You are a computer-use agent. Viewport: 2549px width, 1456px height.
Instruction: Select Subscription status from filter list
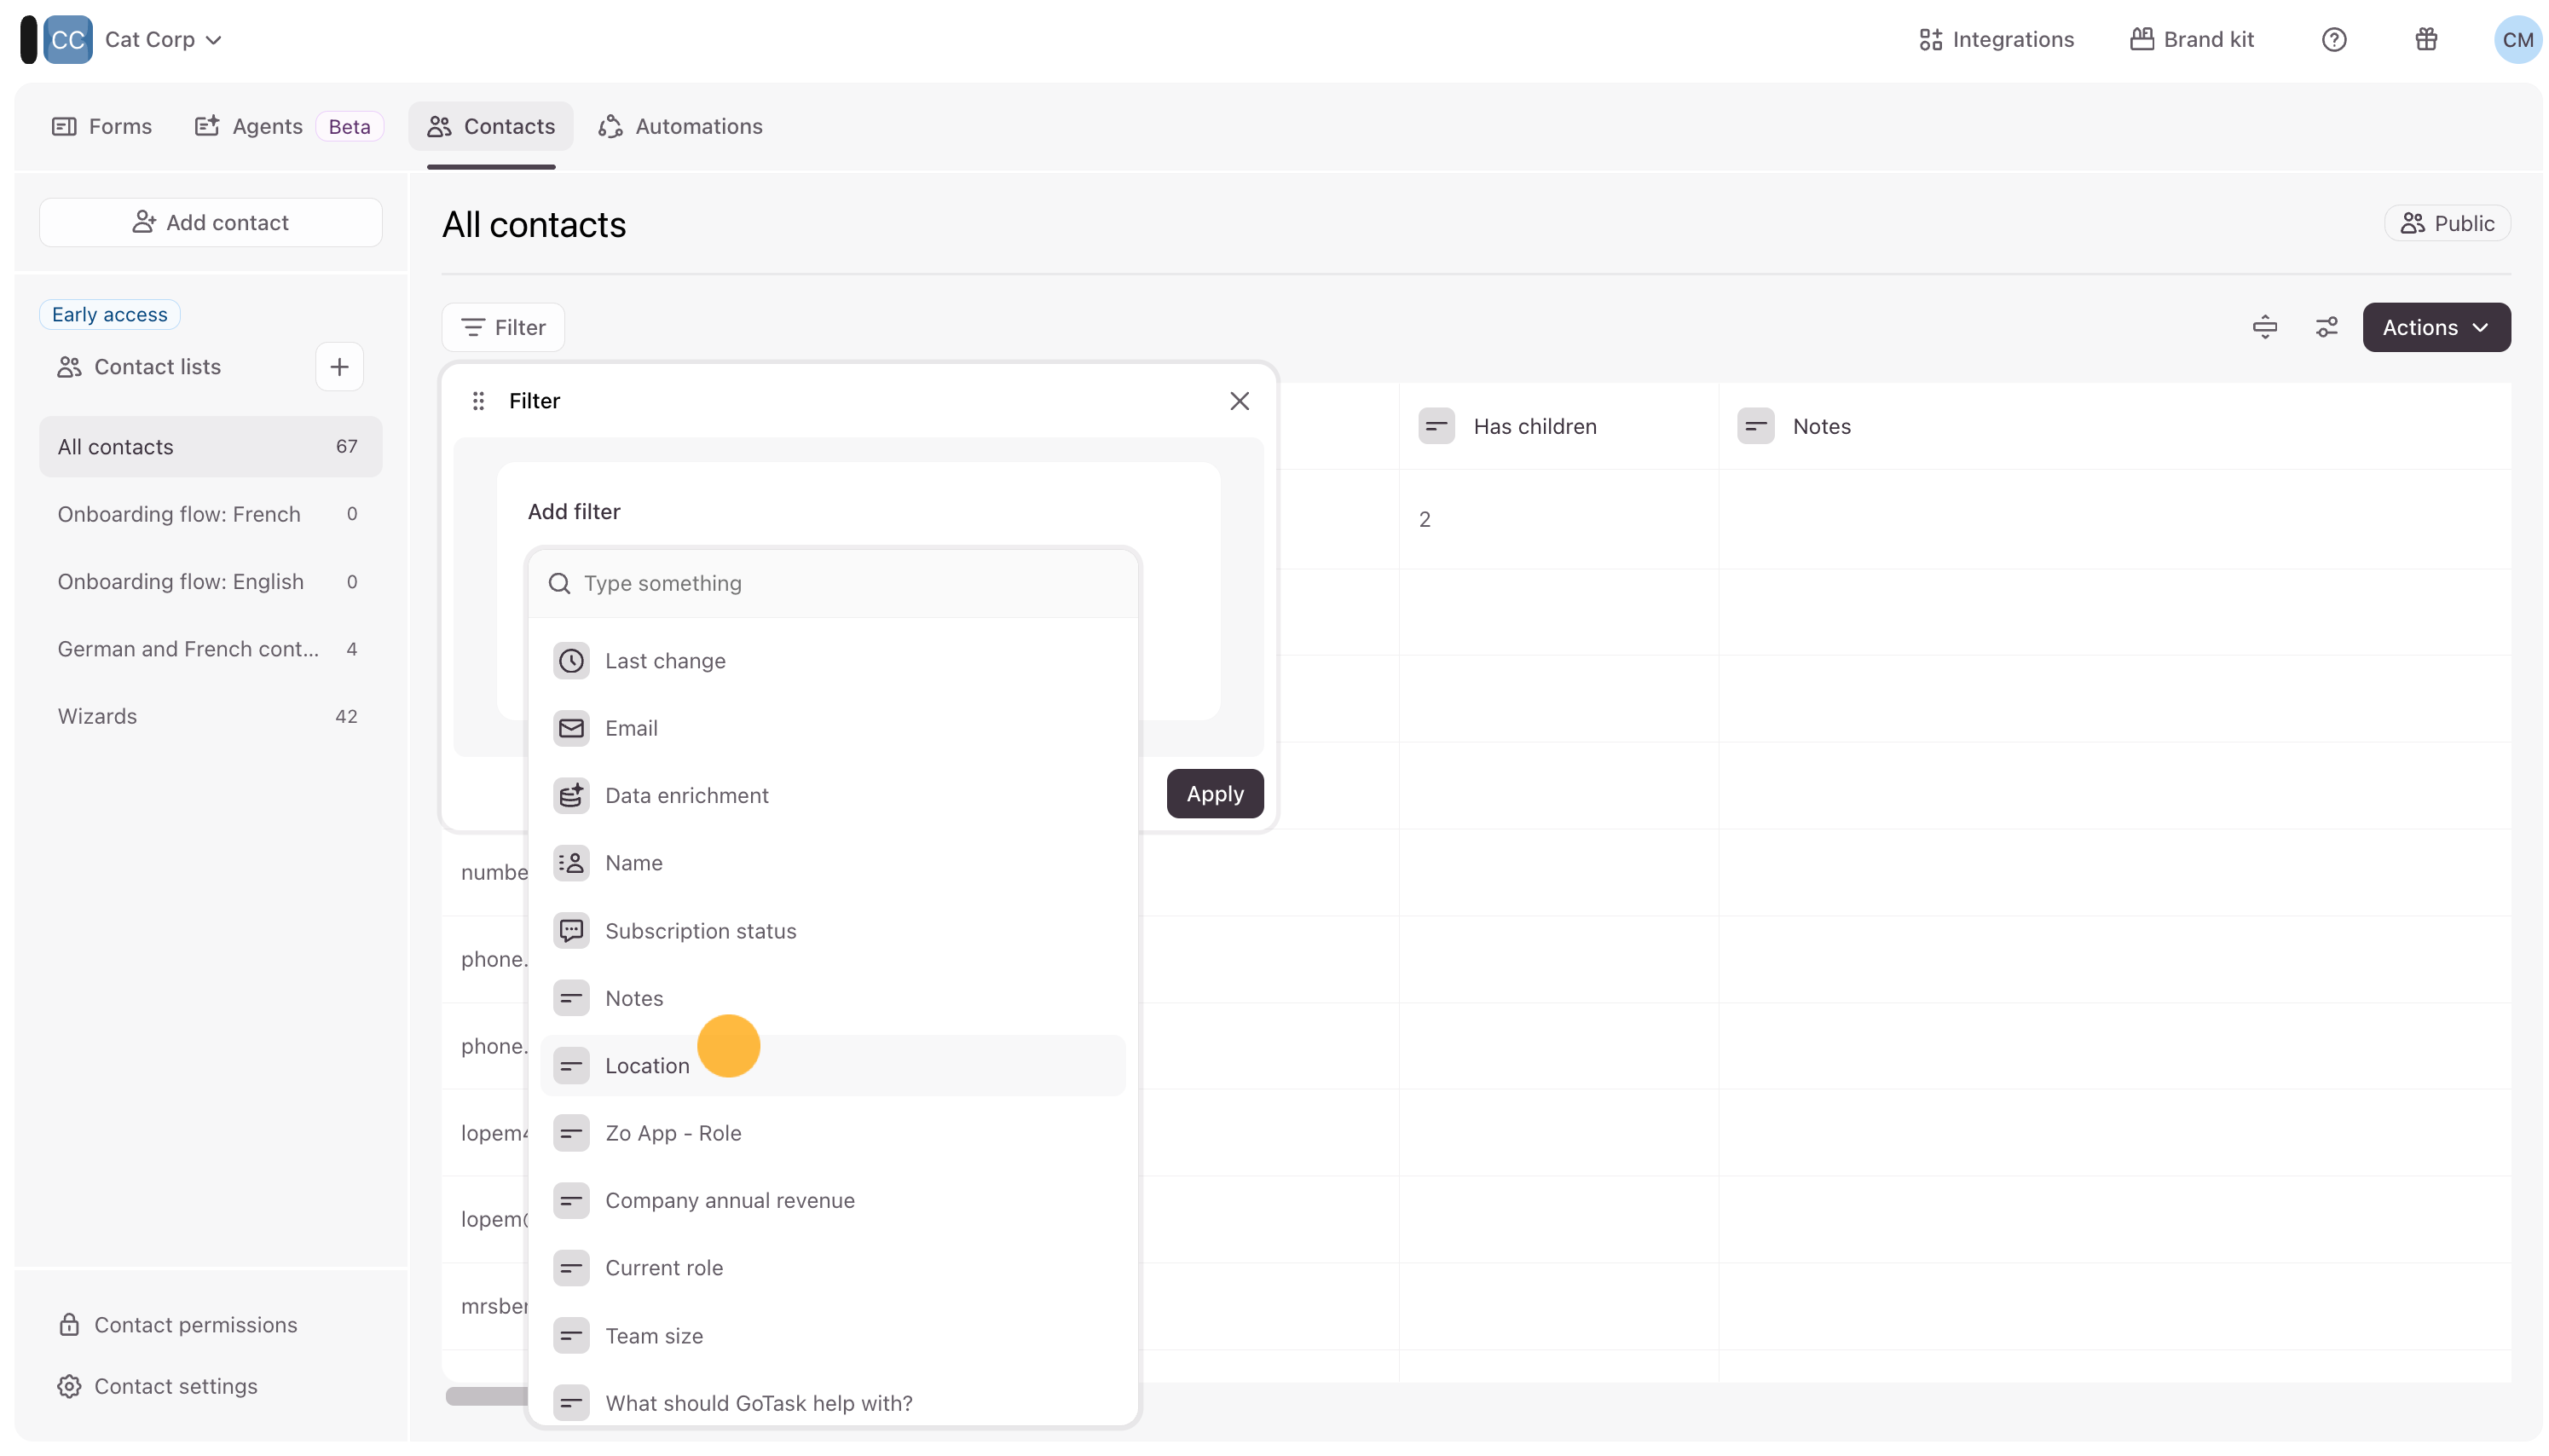[700, 931]
